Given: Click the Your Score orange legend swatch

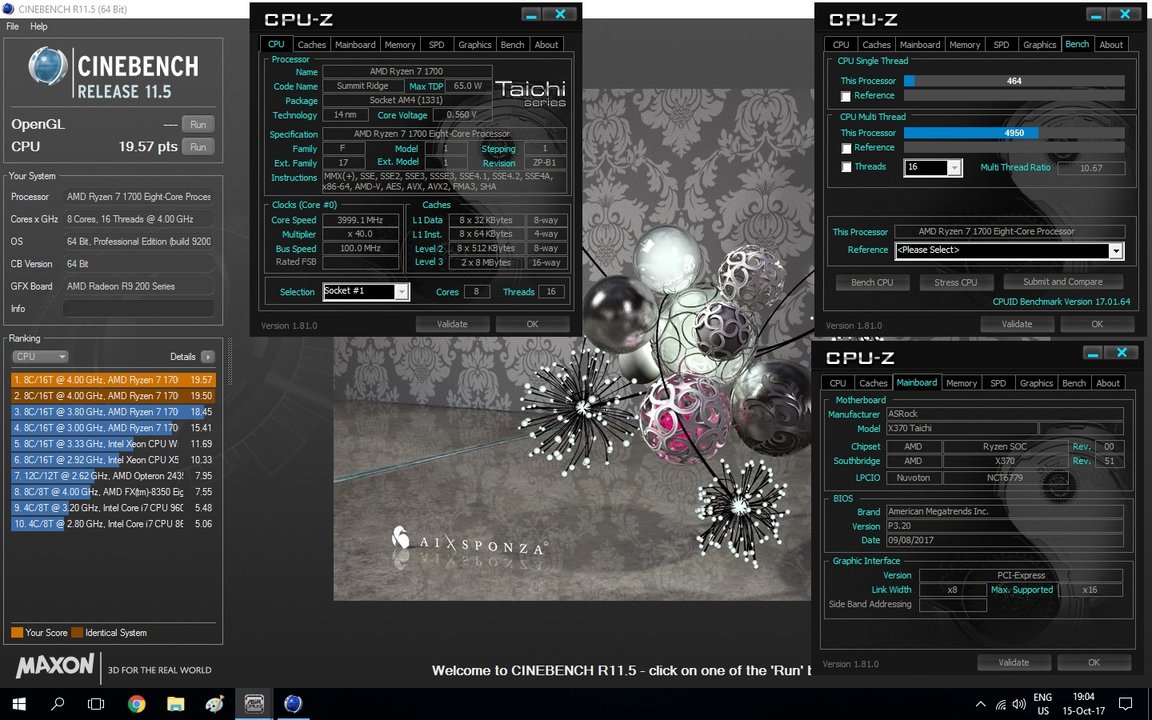Looking at the screenshot, I should (17, 633).
